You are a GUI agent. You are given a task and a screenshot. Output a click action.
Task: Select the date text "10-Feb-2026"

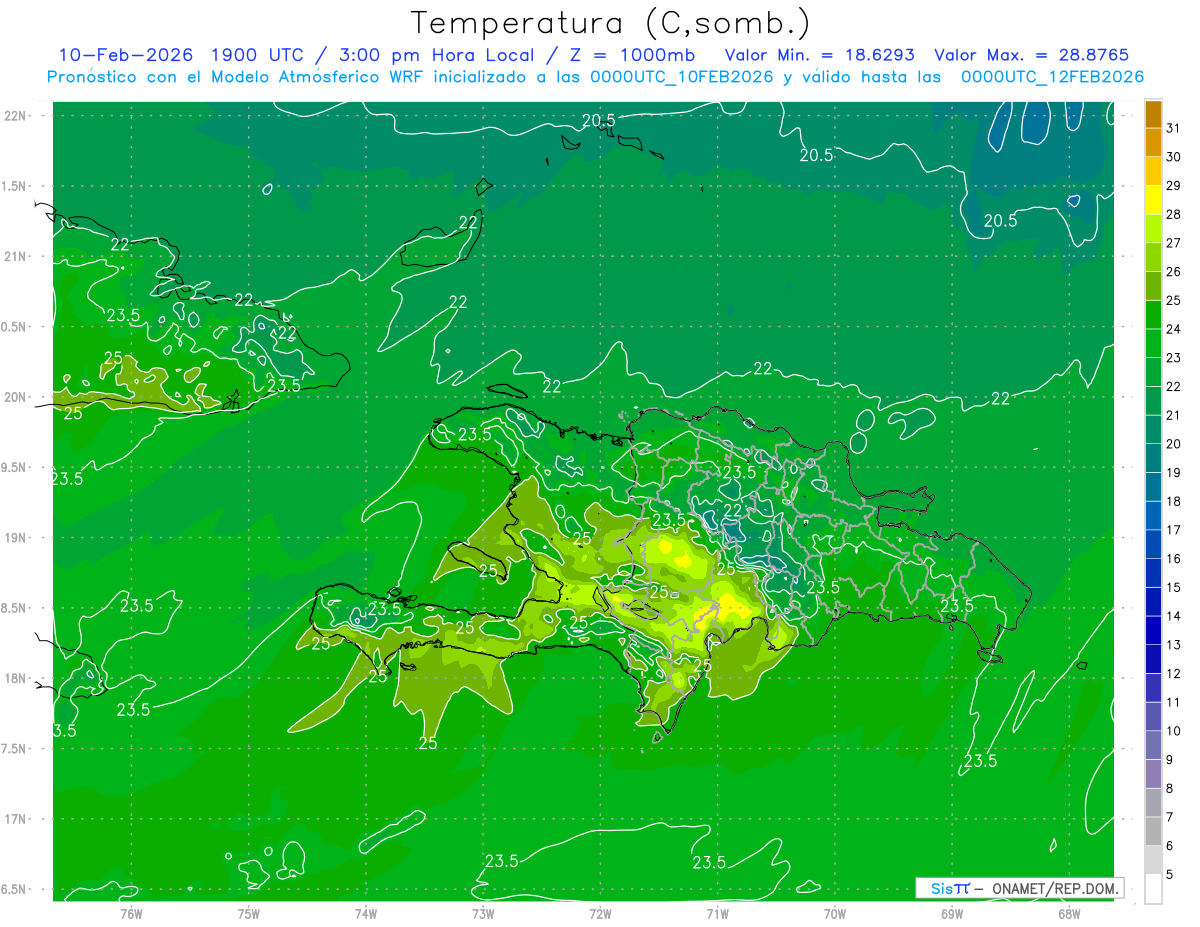pos(125,55)
